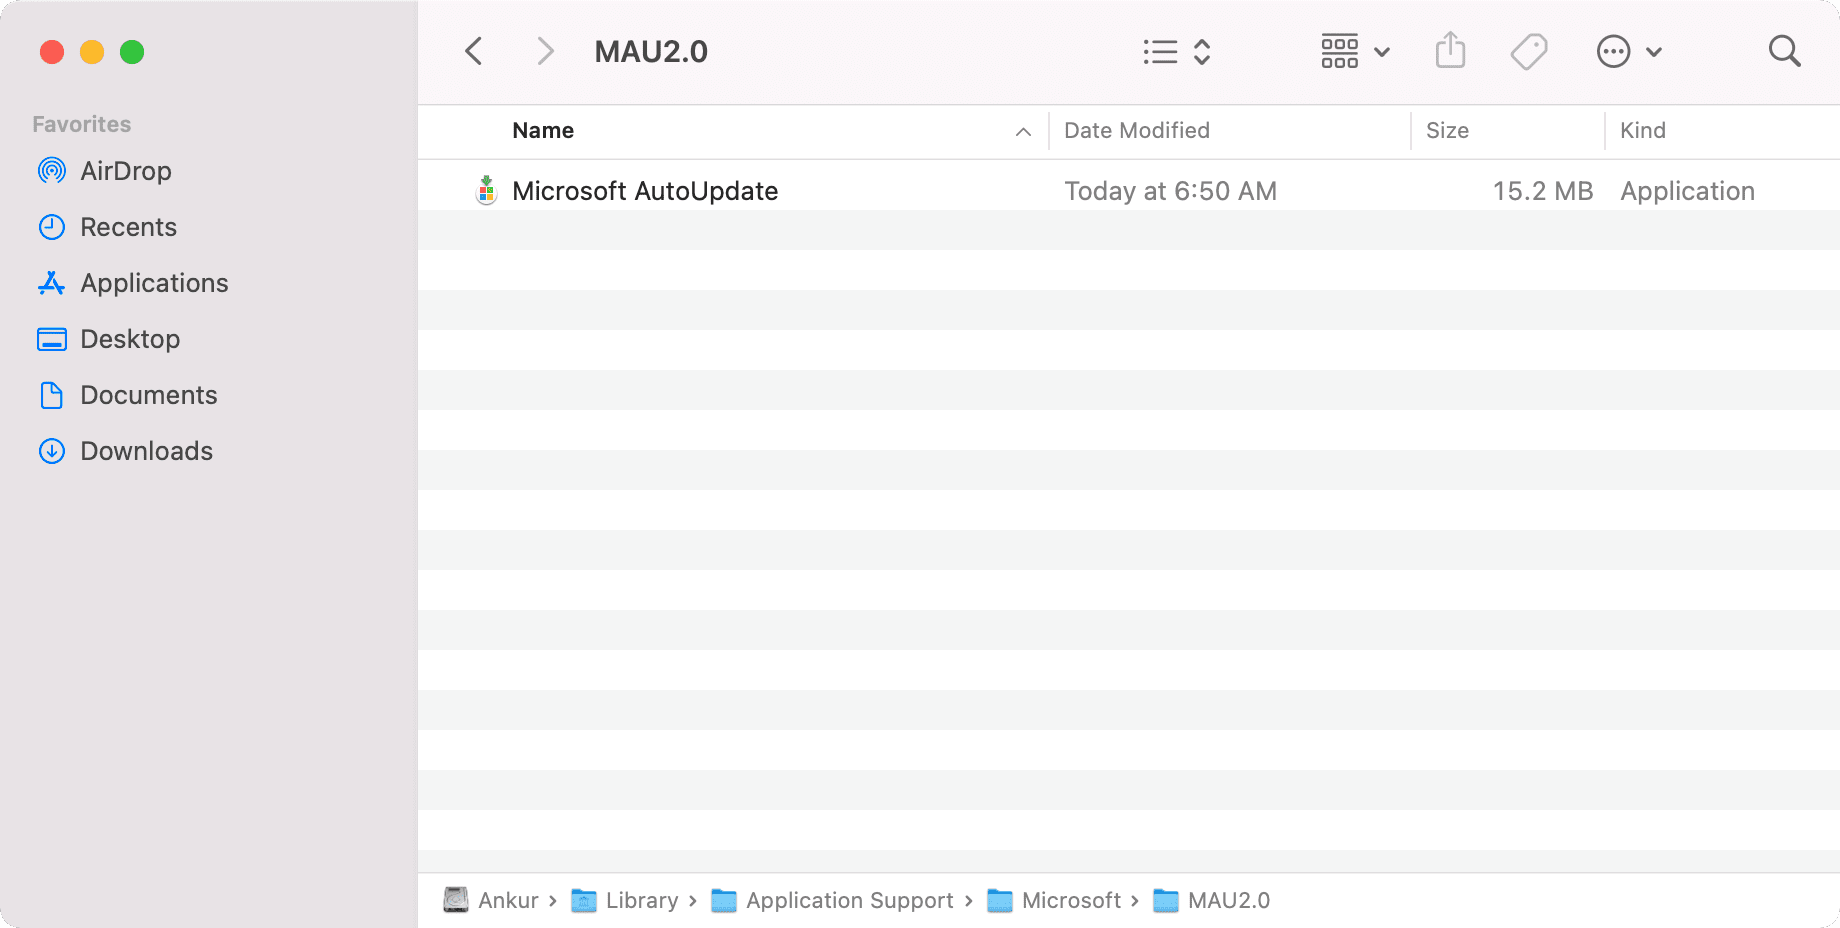
Task: Click the Applications sidebar icon
Action: point(52,283)
